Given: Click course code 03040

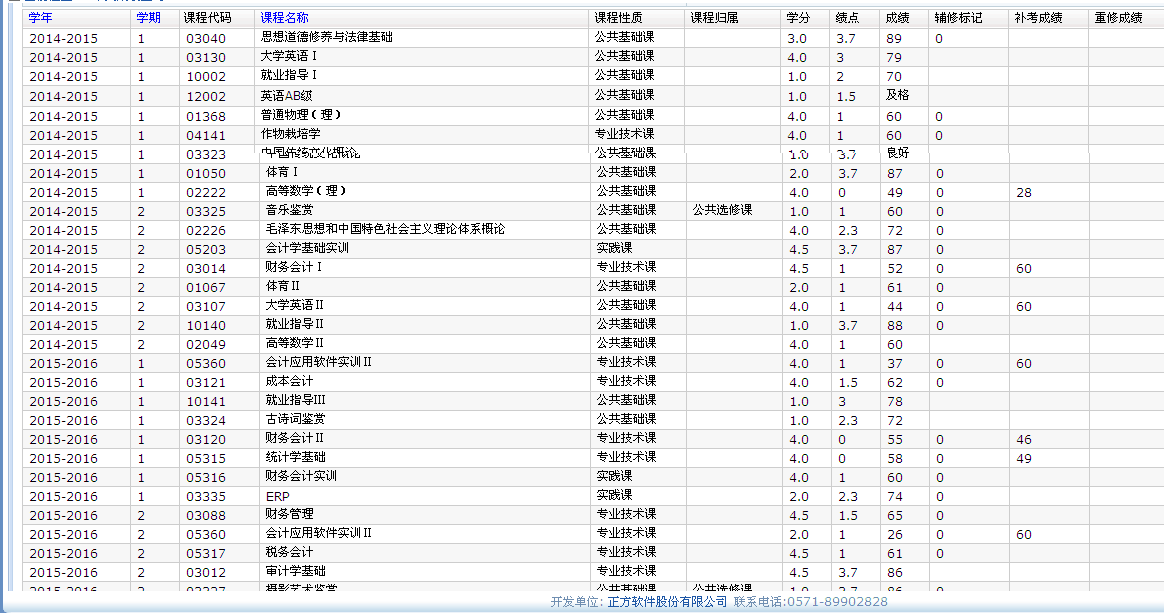Looking at the screenshot, I should [206, 39].
